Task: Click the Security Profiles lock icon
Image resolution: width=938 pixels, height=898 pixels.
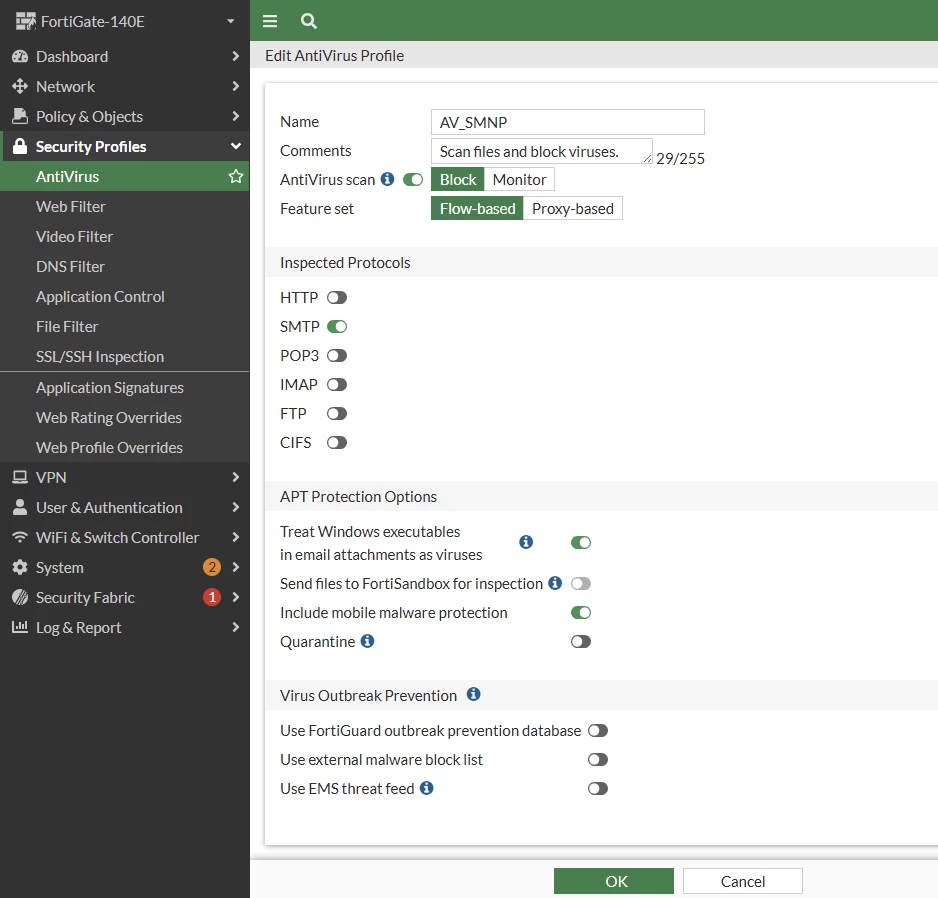Action: 20,146
